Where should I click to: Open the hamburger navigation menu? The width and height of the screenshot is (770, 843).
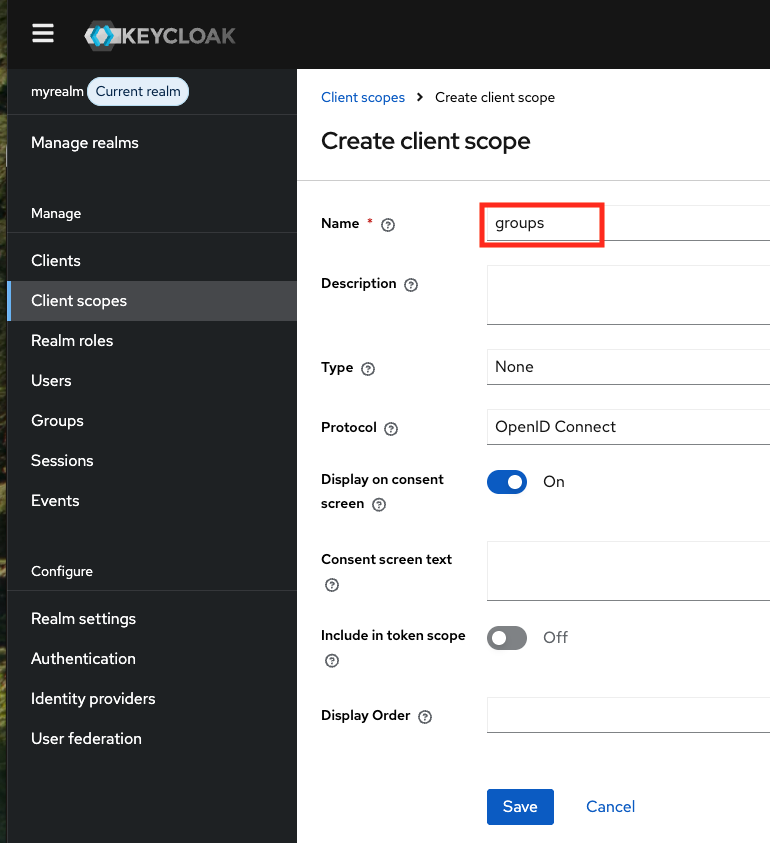coord(42,33)
